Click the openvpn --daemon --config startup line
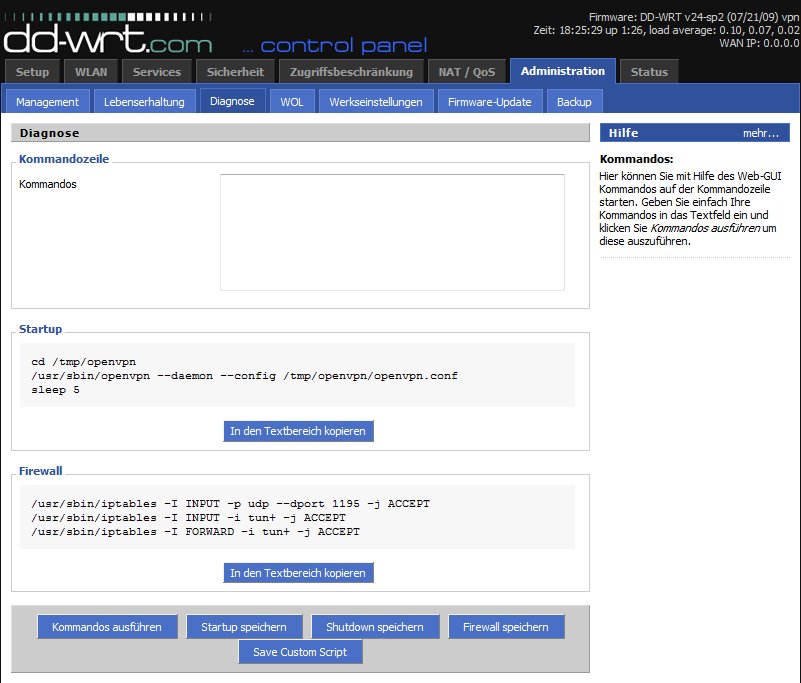The image size is (801, 683). coord(244,376)
